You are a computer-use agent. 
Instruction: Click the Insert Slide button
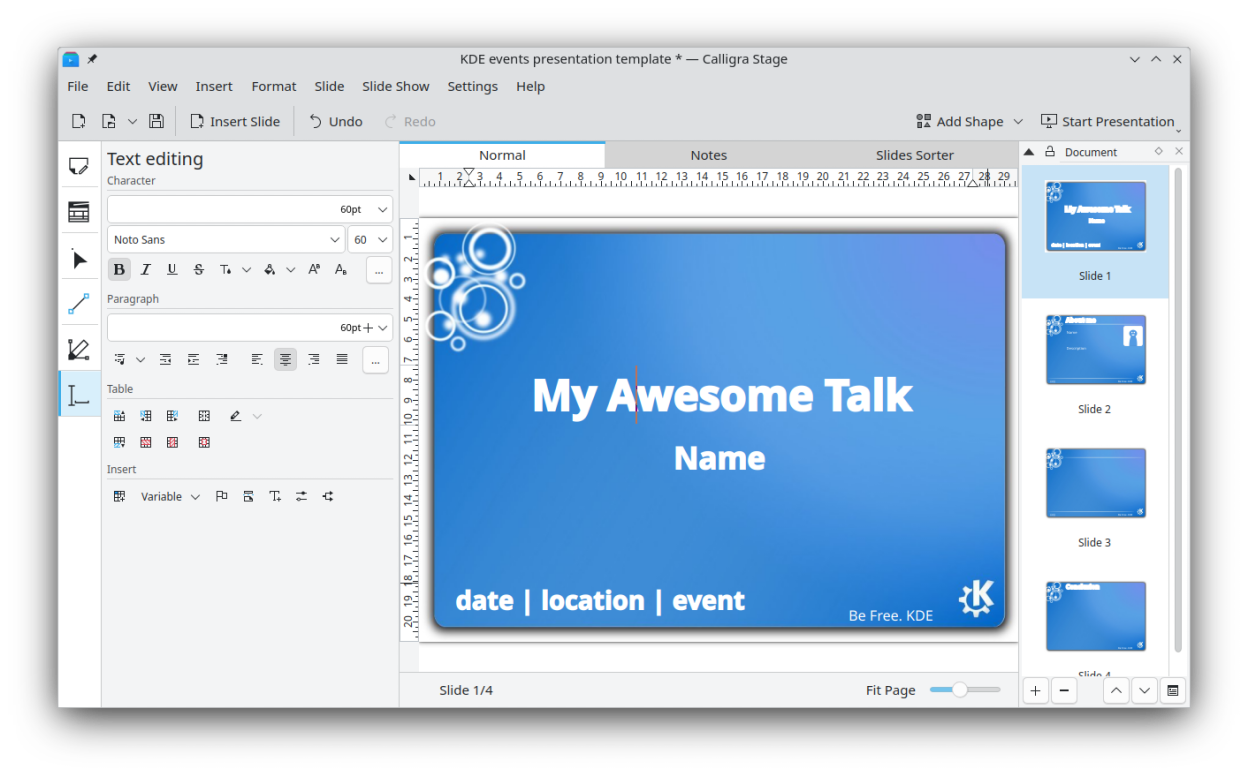[x=235, y=121]
